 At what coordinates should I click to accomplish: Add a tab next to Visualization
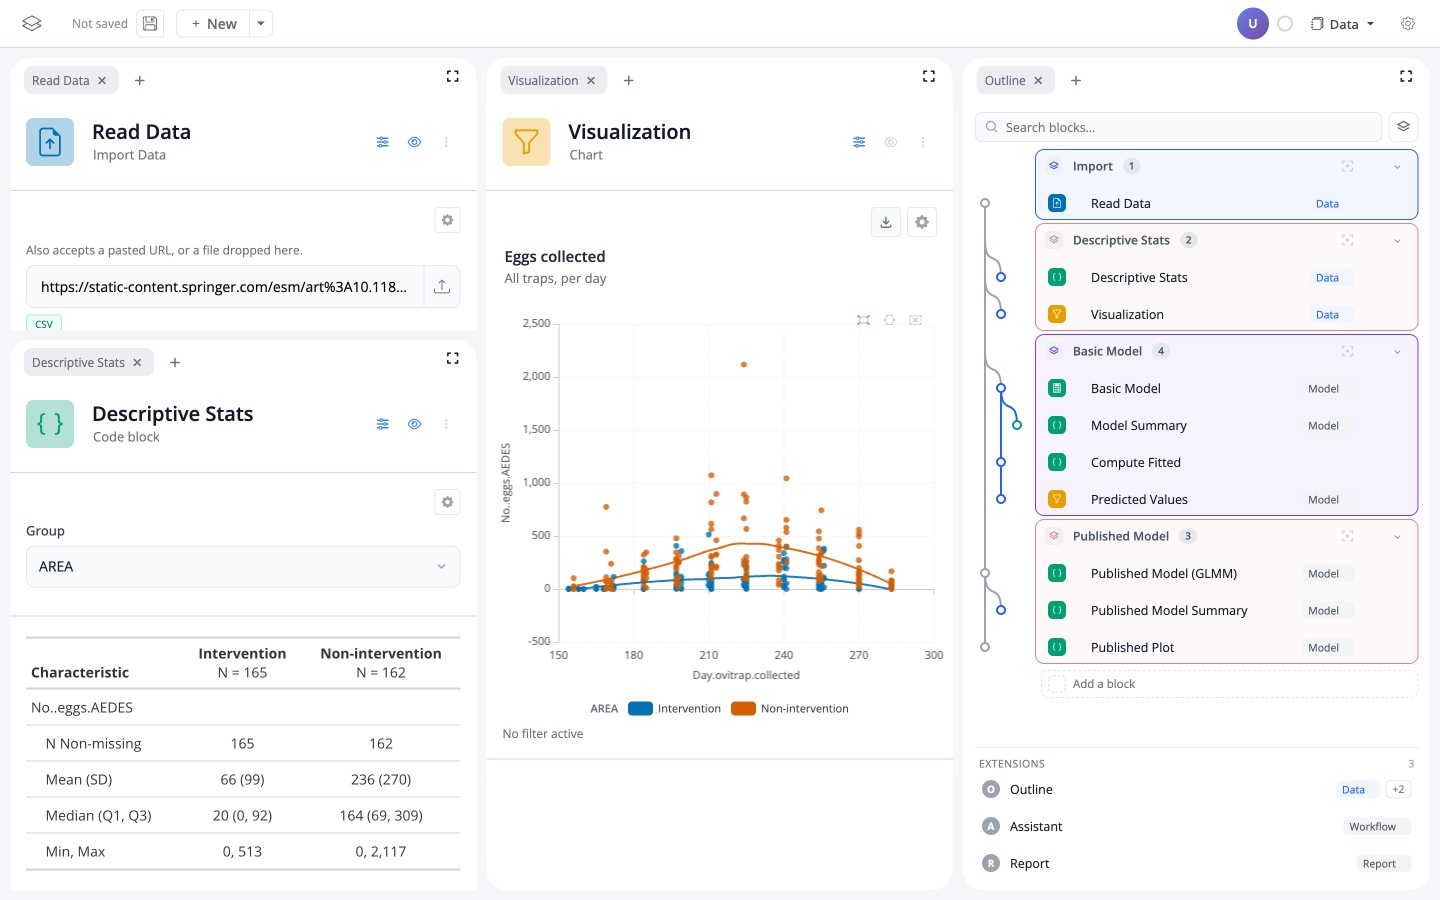[629, 80]
